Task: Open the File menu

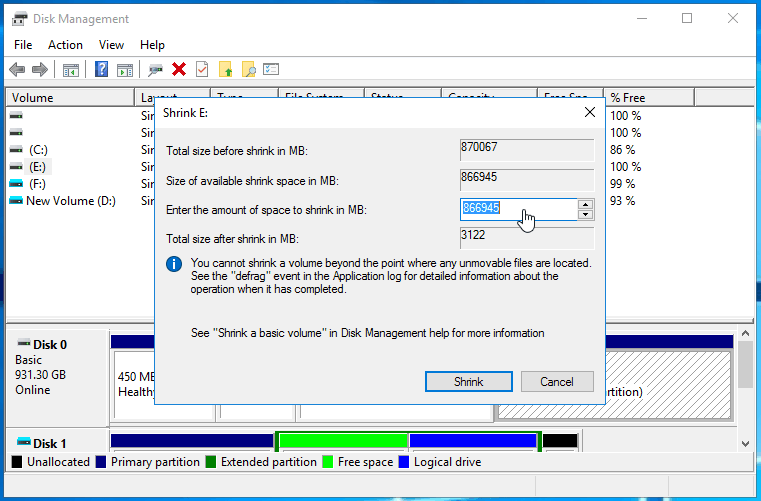Action: pyautogui.click(x=23, y=45)
